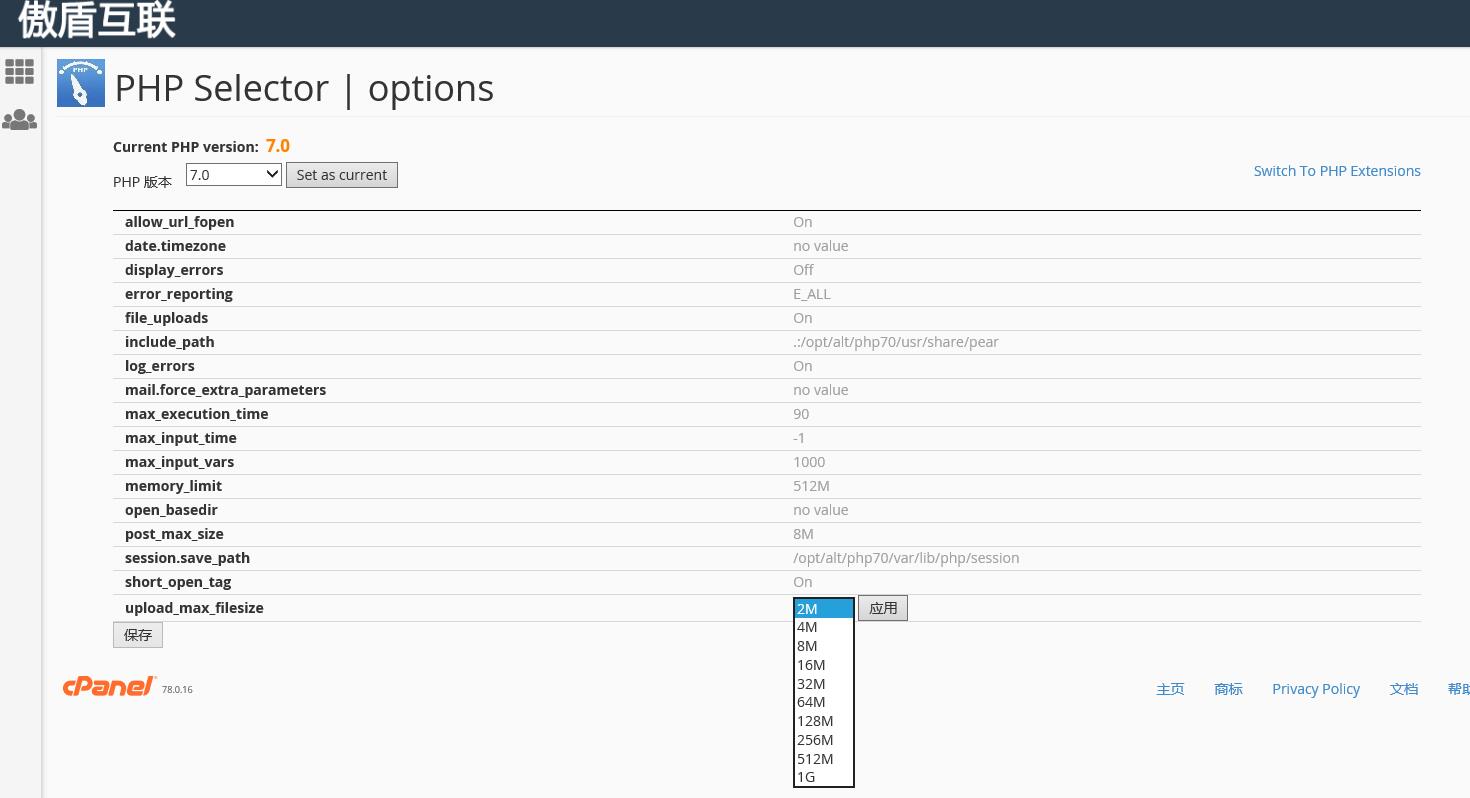This screenshot has height=798, width=1470.
Task: Edit the memory_limit value 512M
Action: pyautogui.click(x=811, y=486)
